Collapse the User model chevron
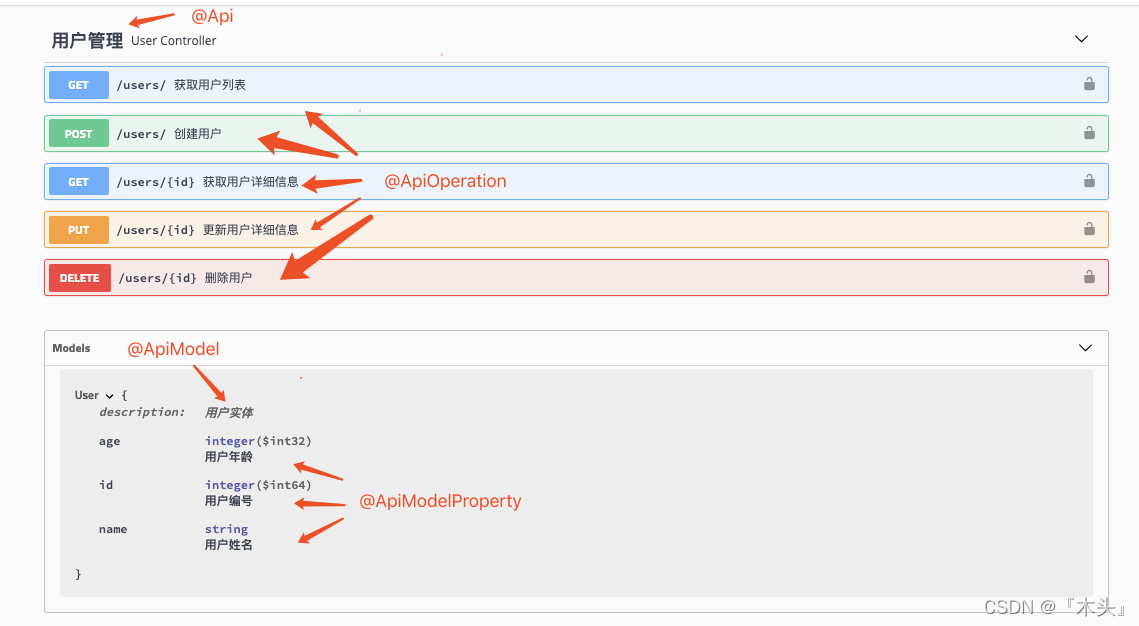1139x626 pixels. (x=109, y=396)
